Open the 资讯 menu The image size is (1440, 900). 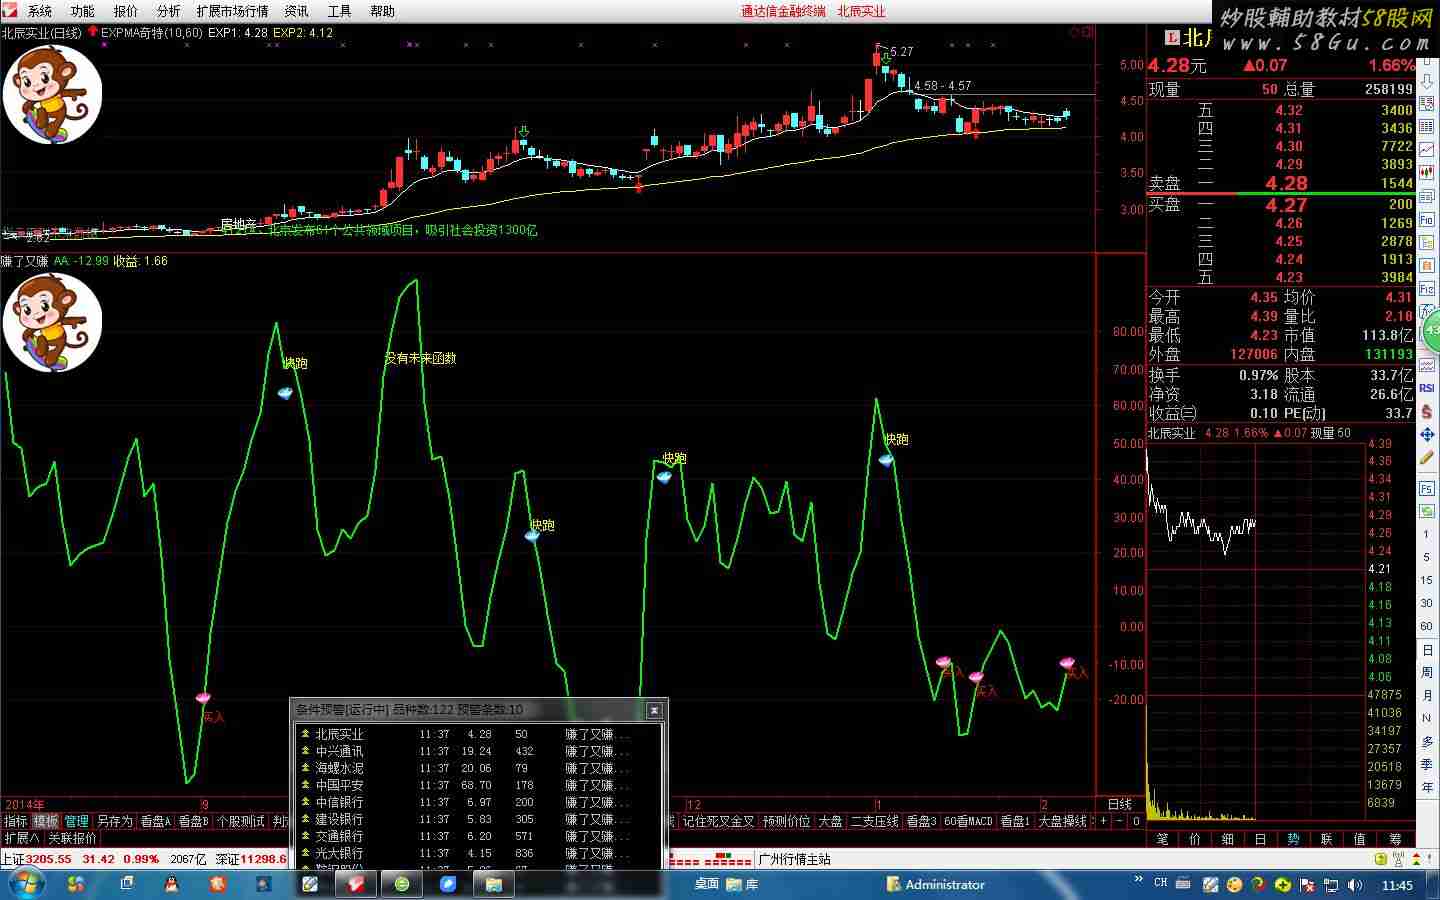(x=297, y=11)
